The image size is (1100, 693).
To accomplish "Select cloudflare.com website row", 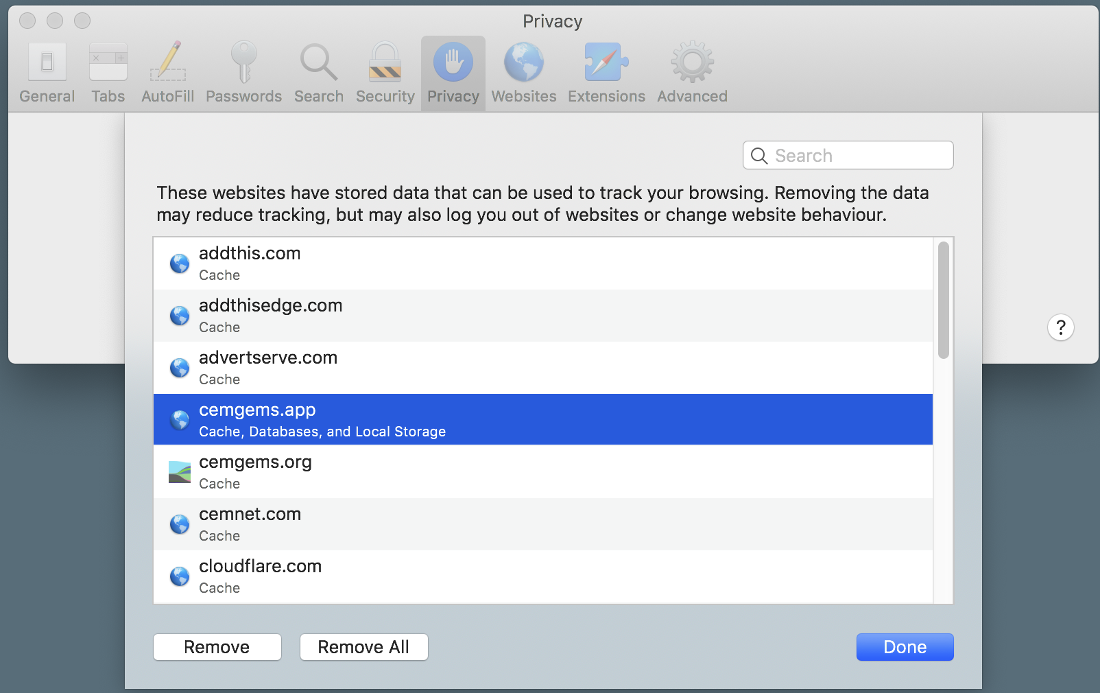I will tap(543, 576).
